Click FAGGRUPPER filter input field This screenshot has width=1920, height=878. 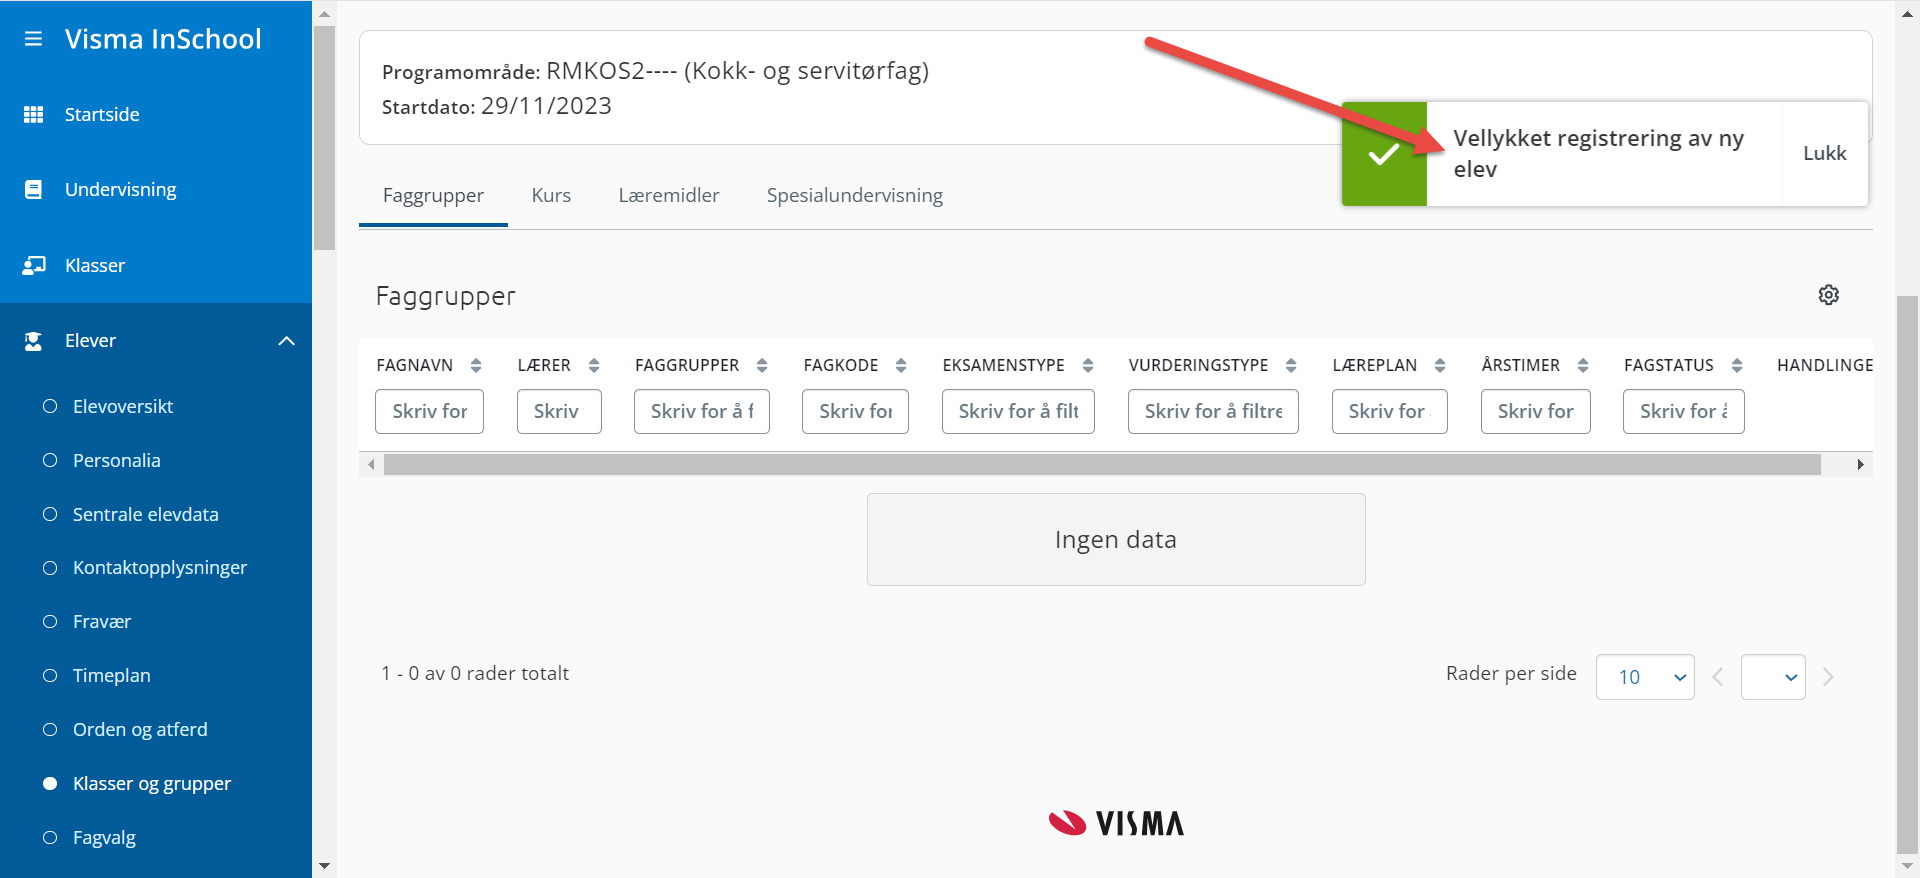[702, 411]
